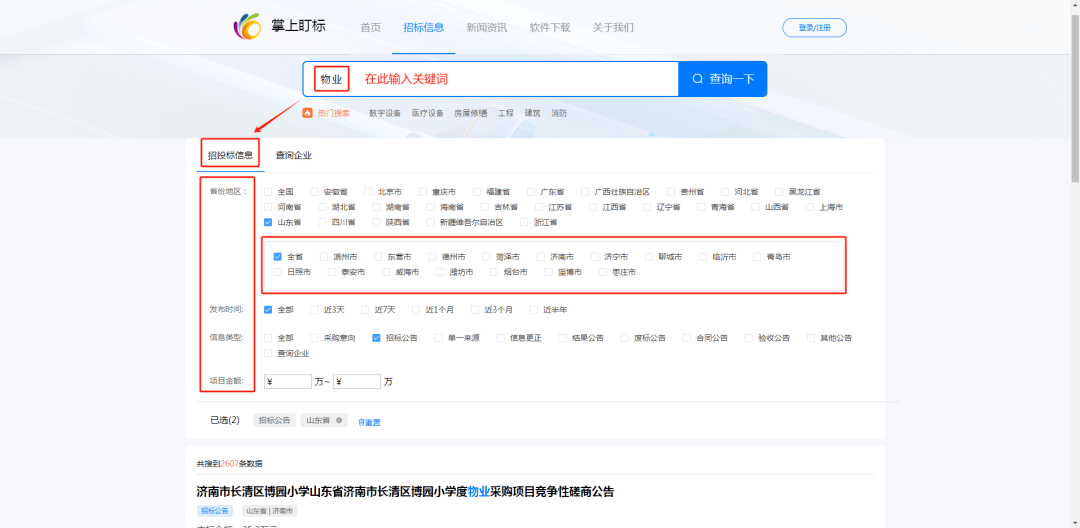
Task: Switch to the 查询企业 tab
Action: 293,155
